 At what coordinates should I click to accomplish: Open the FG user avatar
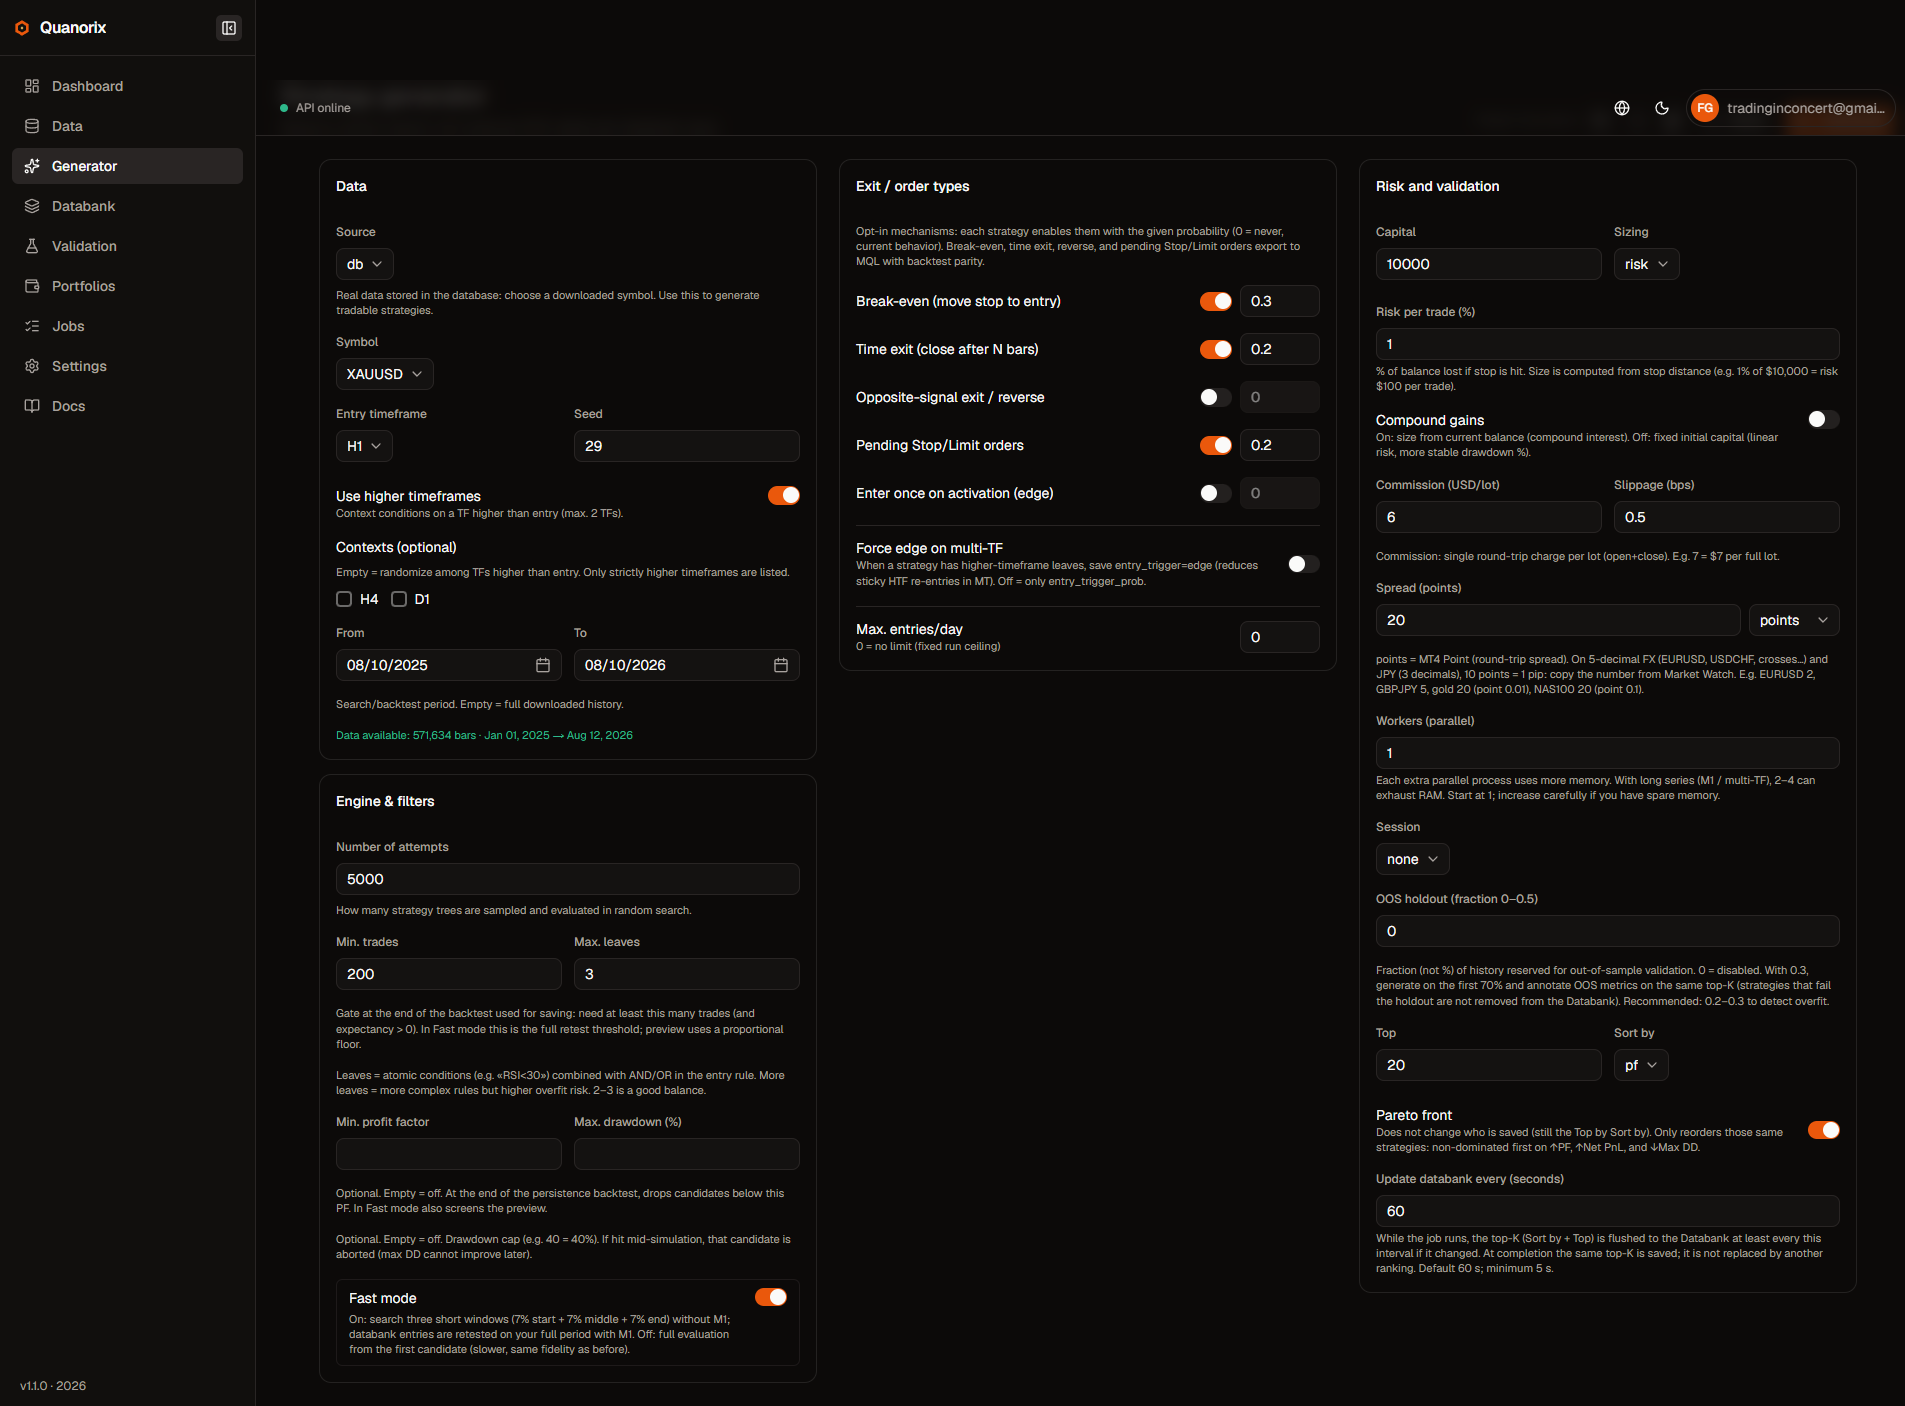point(1705,108)
